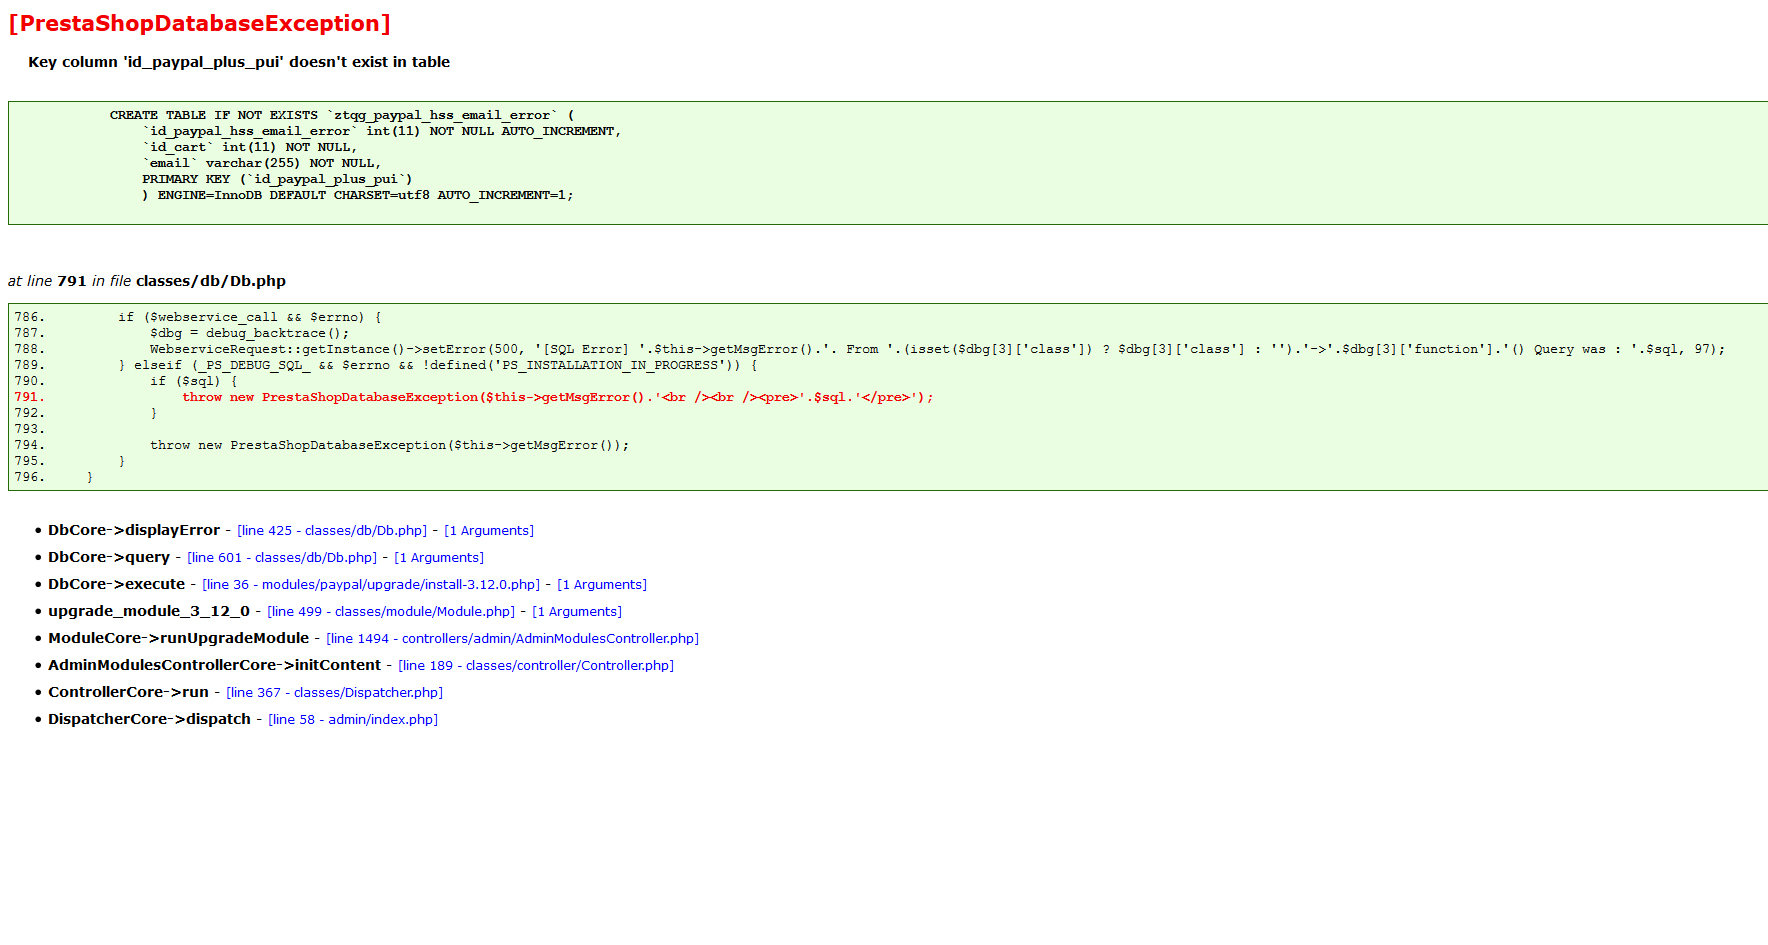Click the DispatcherCore->dispatch trace entry name
This screenshot has width=1768, height=945.
point(150,719)
